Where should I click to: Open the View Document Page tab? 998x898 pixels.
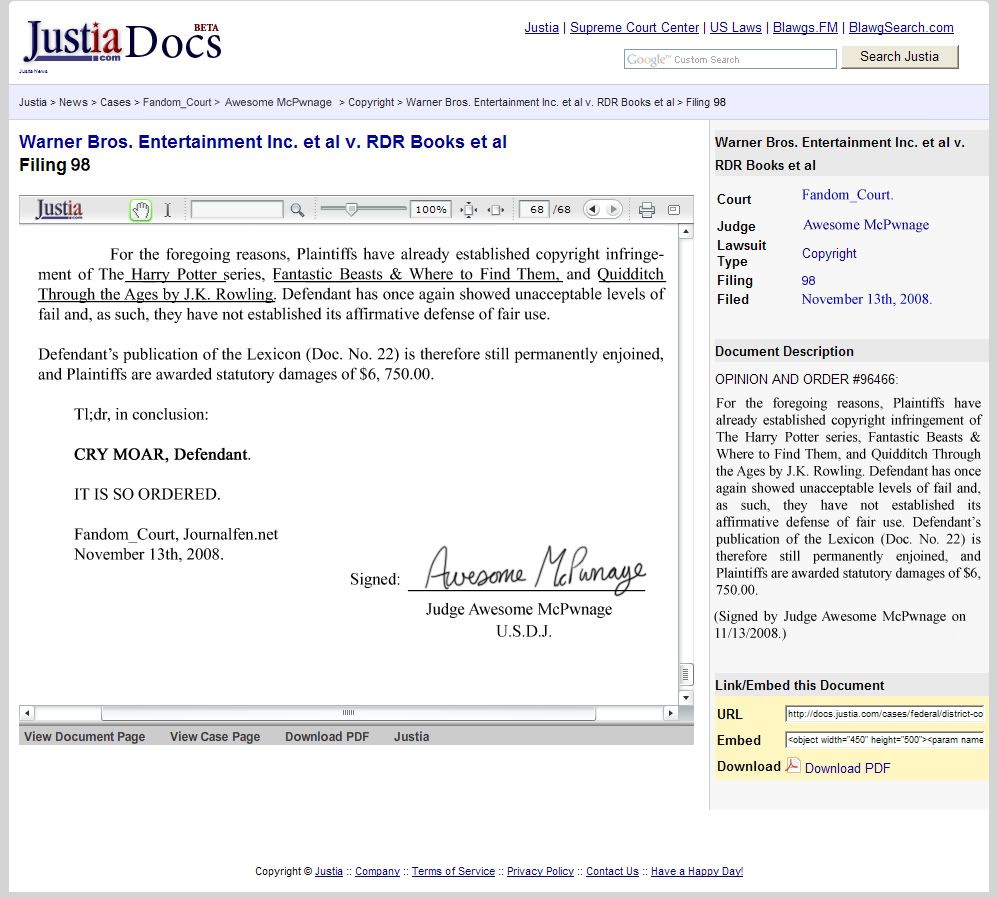point(85,737)
